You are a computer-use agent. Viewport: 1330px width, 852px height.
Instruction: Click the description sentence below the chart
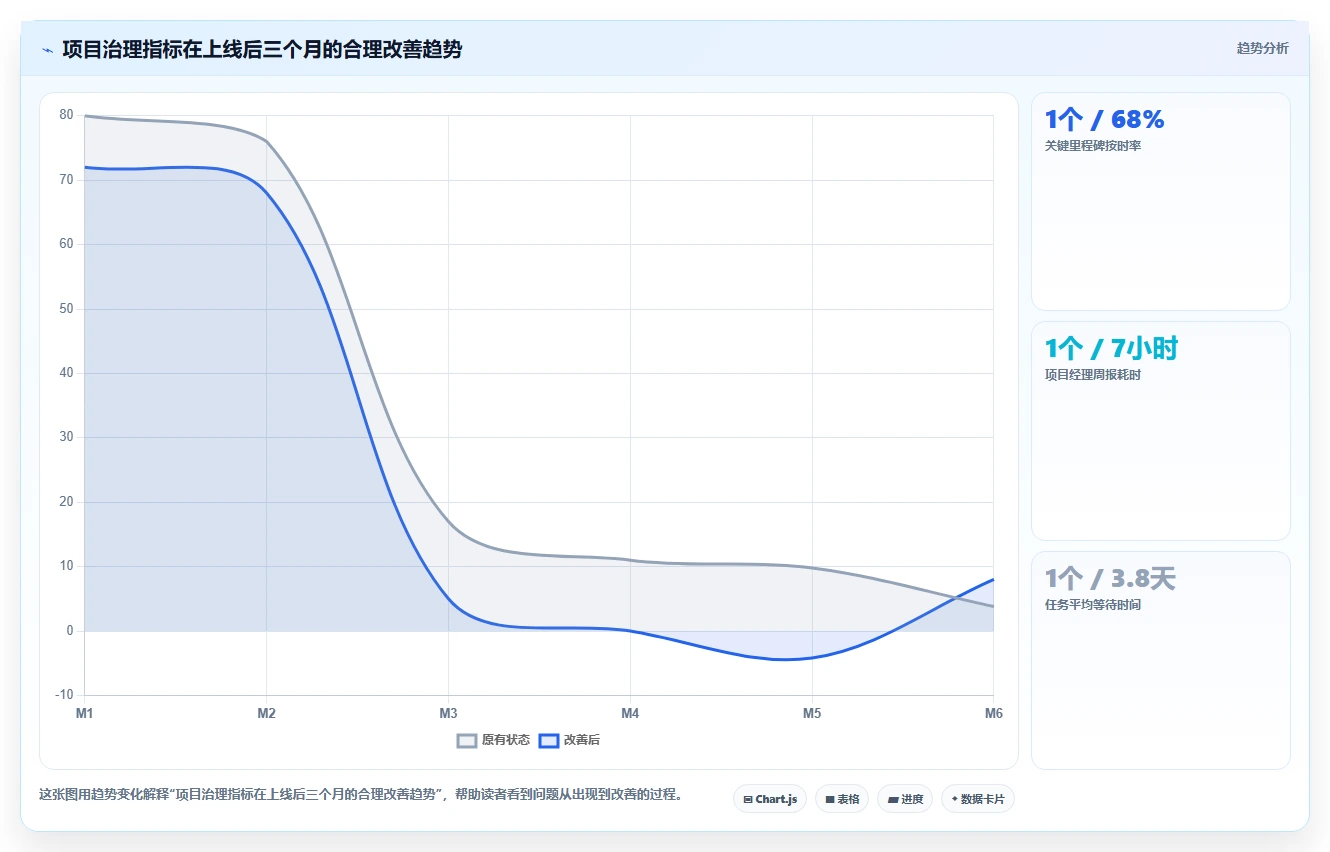point(361,795)
